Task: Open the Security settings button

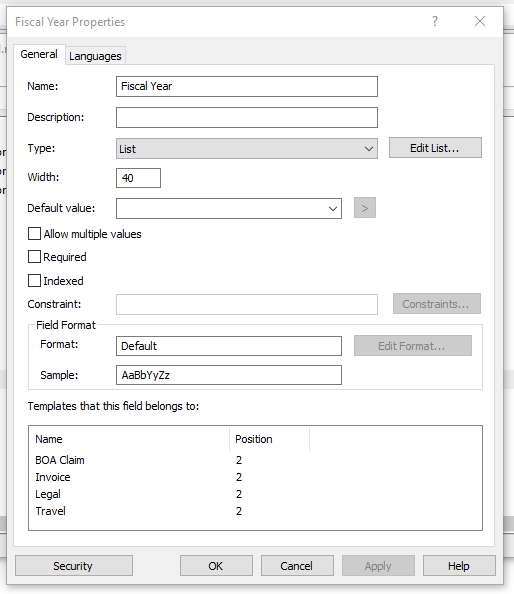Action: pos(74,566)
